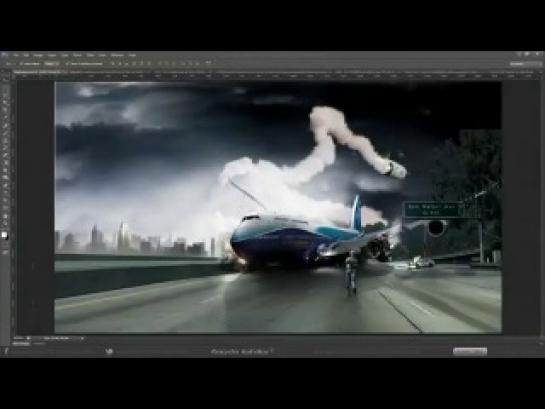Open the Filter menu
The width and height of the screenshot is (545, 409).
click(90, 55)
